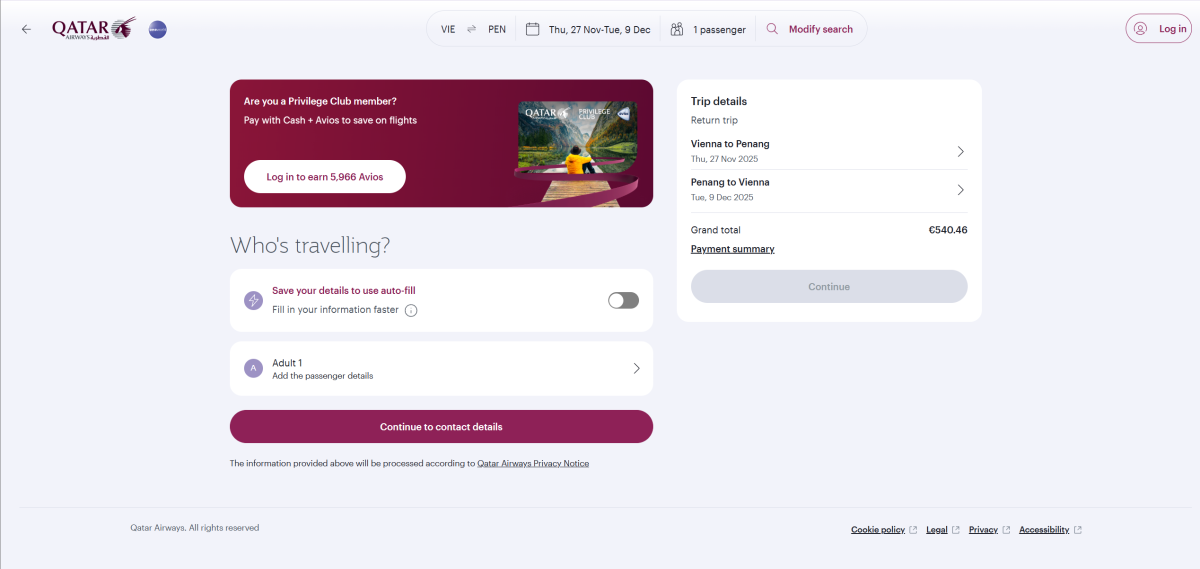Open the Payment summary link

(x=732, y=249)
